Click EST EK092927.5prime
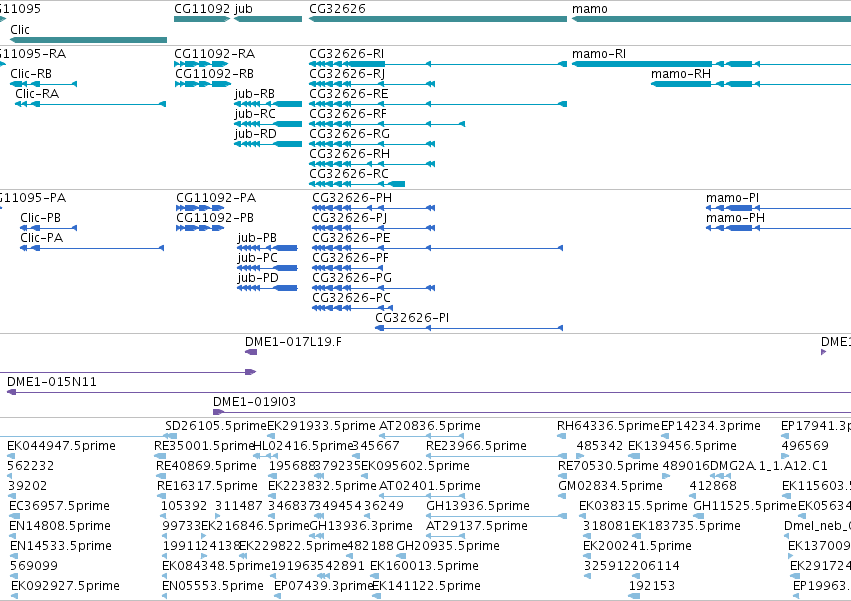The width and height of the screenshot is (851, 601). [15, 596]
